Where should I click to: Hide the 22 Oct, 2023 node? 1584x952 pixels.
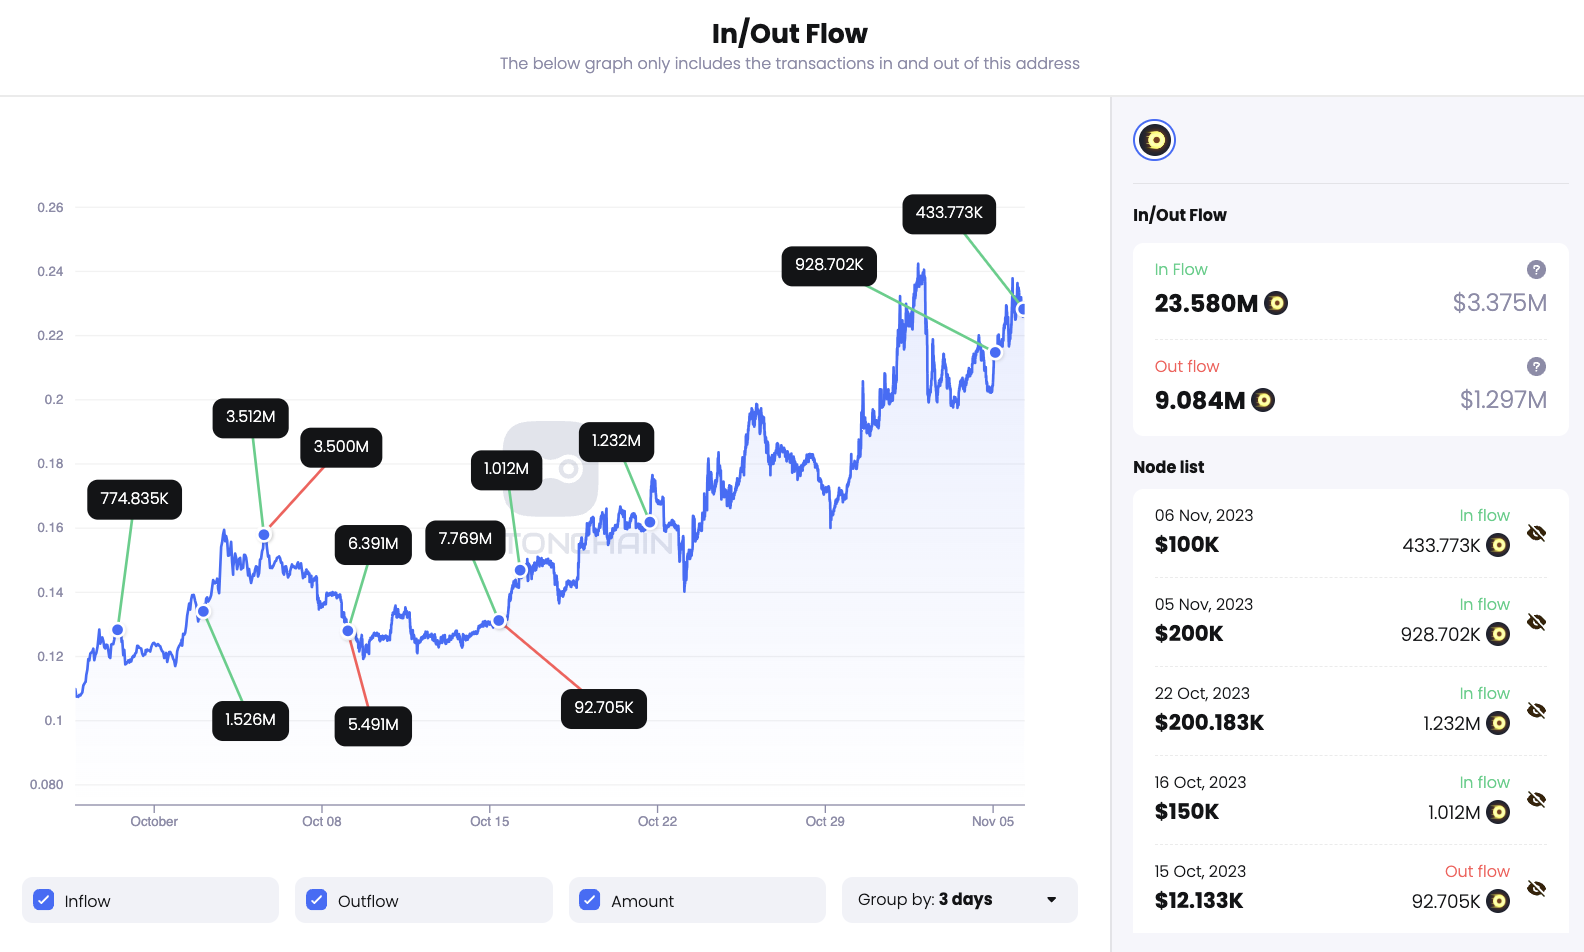[x=1537, y=711]
